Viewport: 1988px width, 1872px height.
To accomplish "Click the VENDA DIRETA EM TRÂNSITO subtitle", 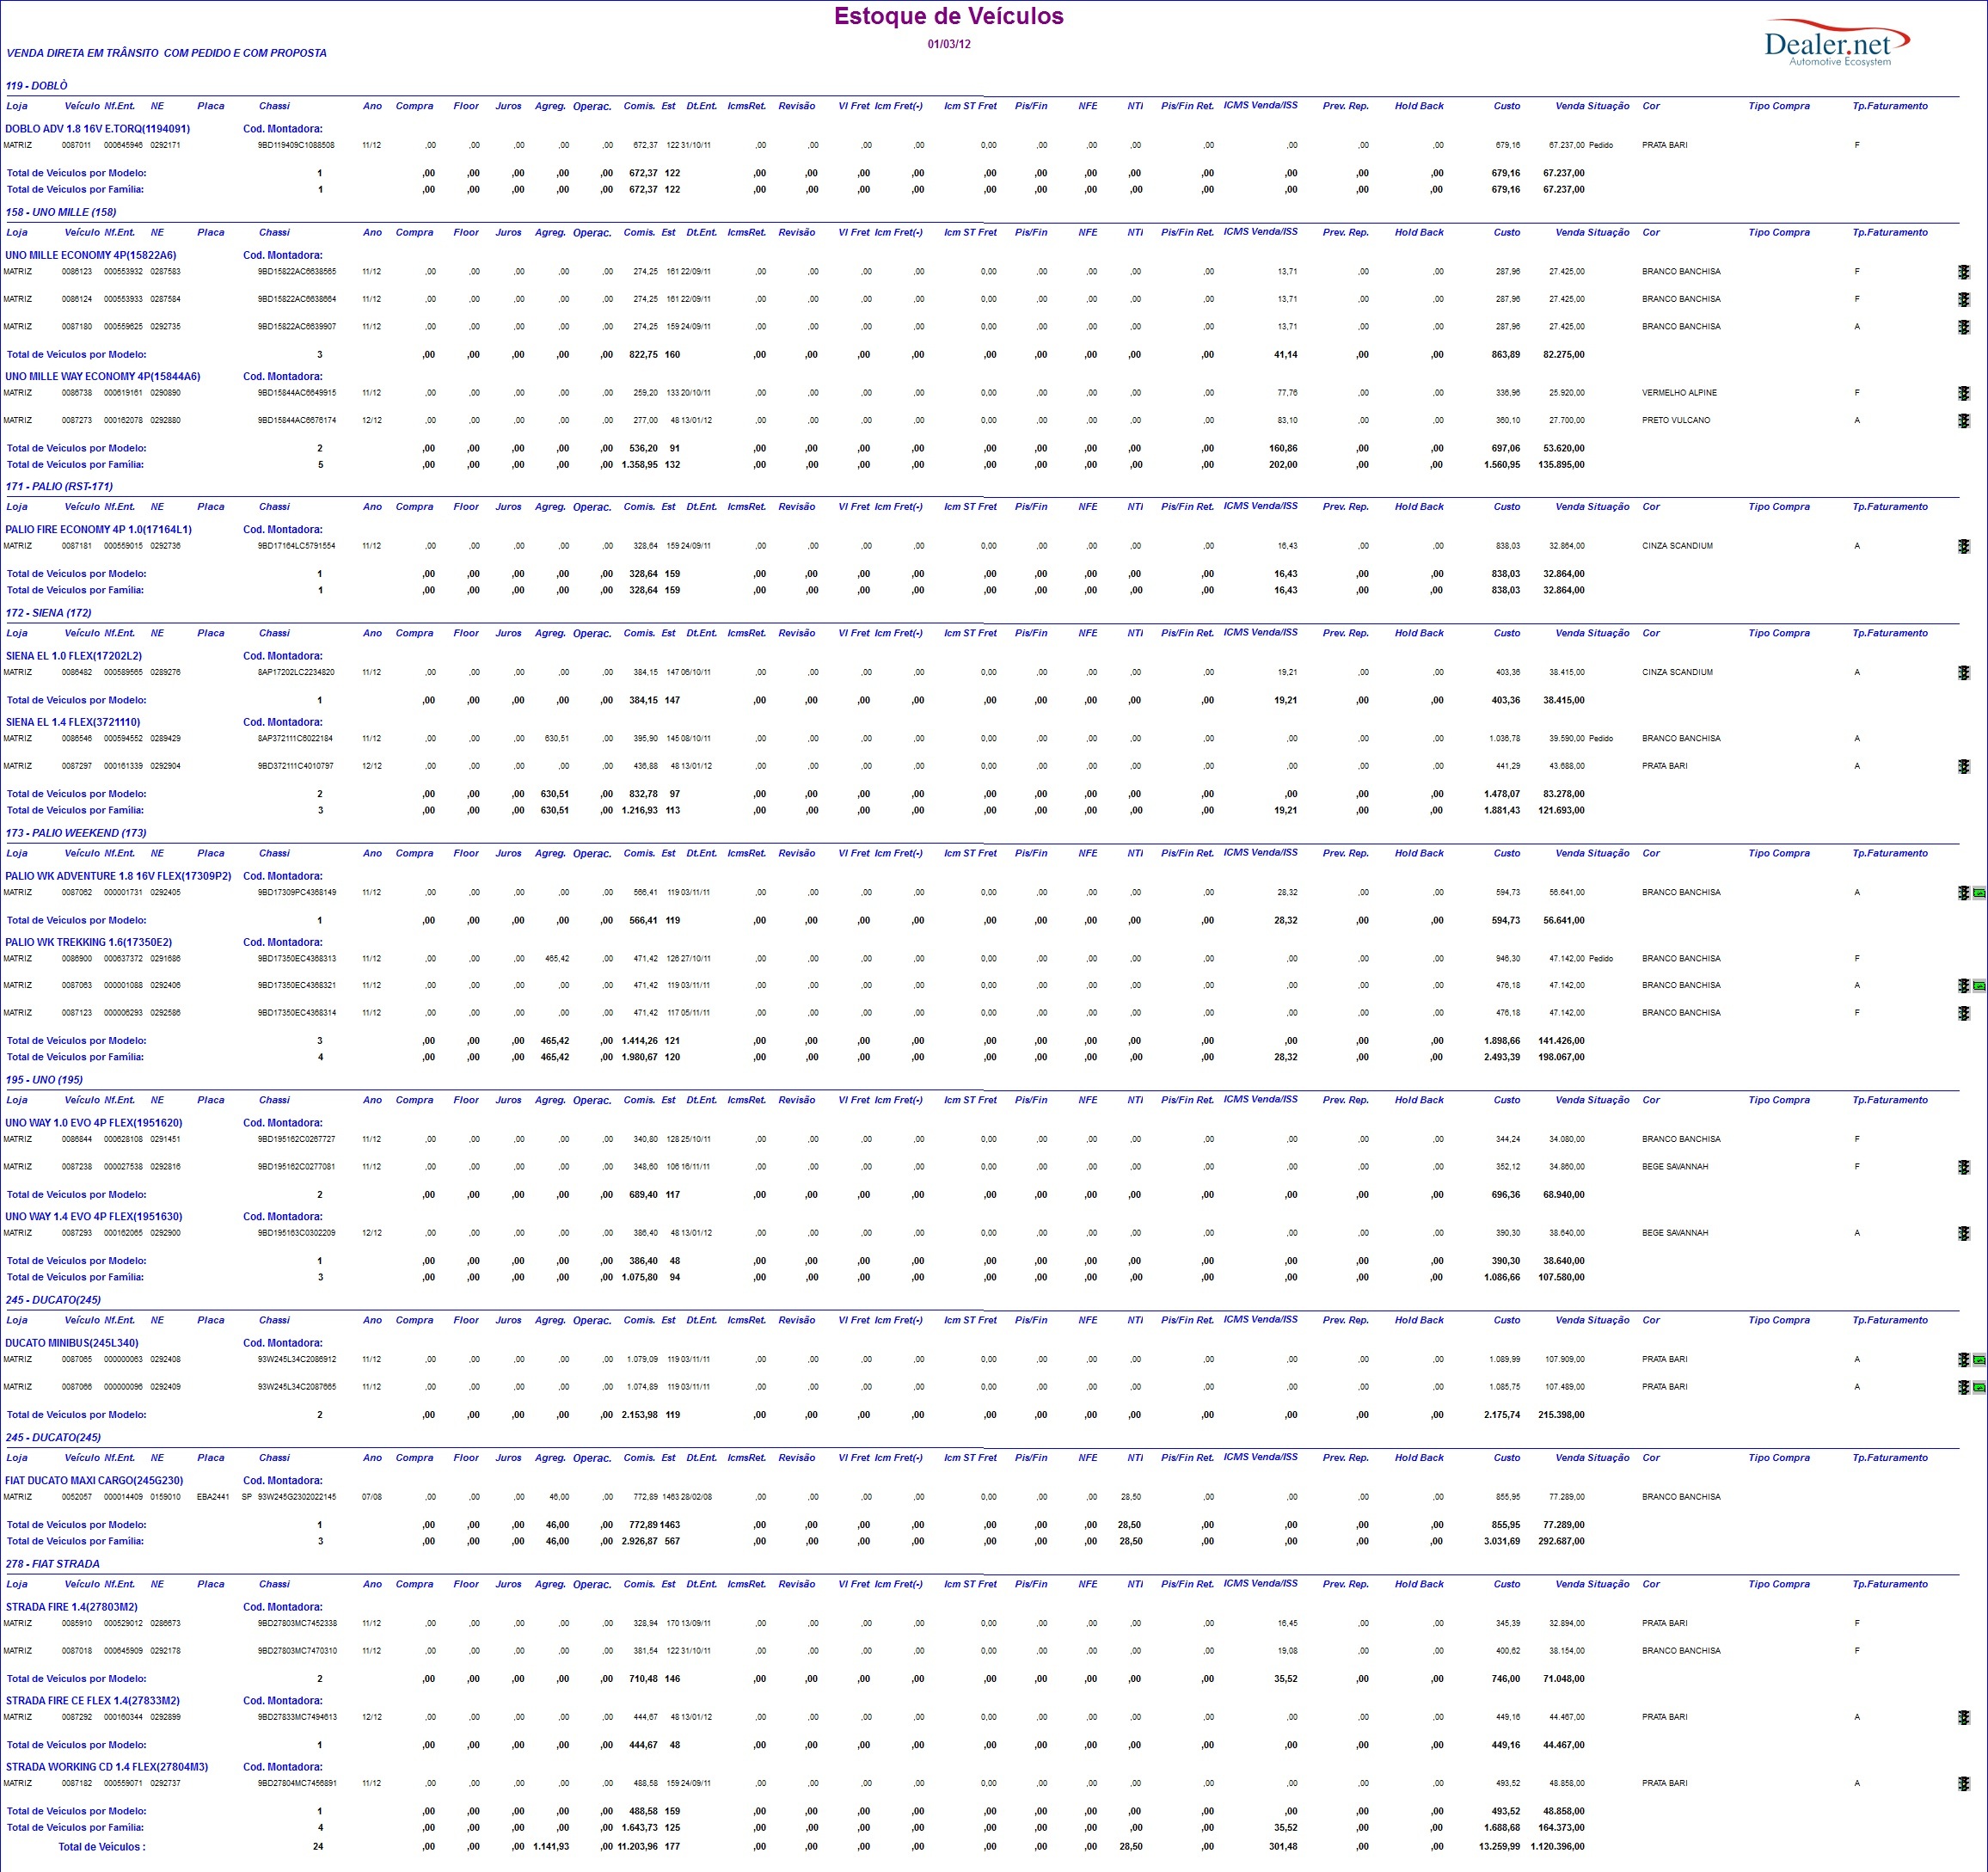I will [167, 53].
